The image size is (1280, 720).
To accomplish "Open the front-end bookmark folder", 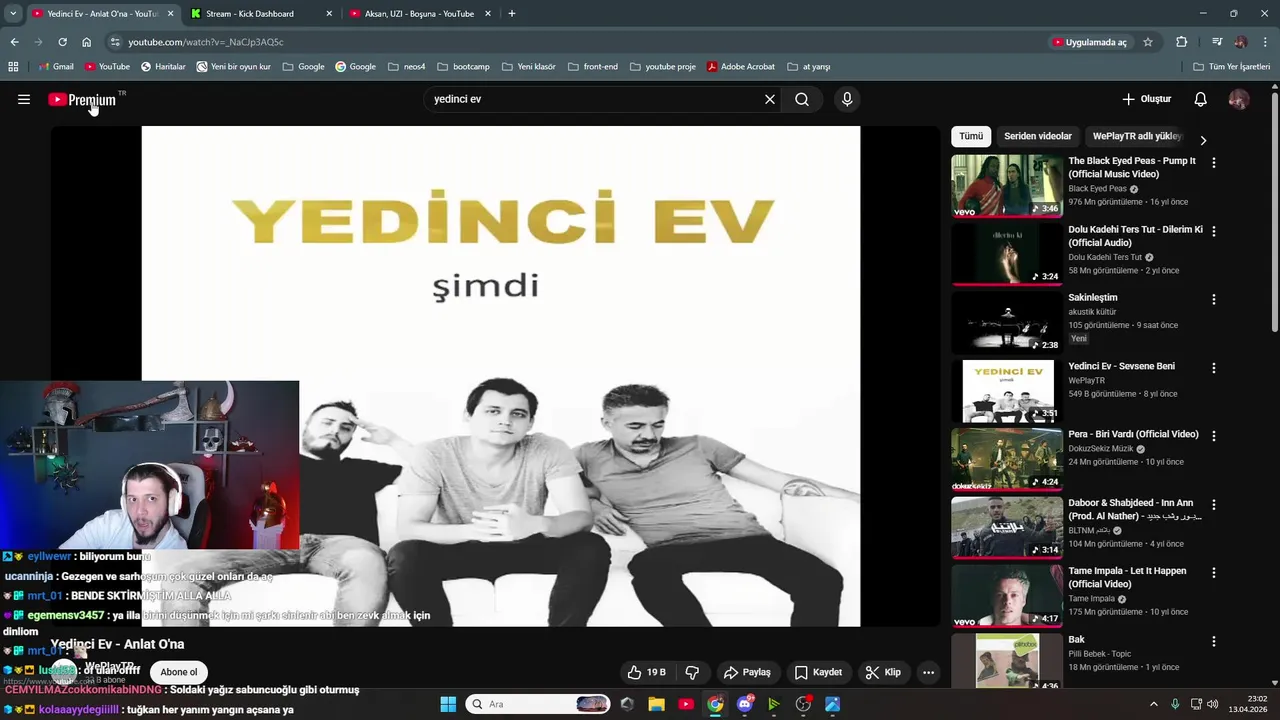I will click(592, 67).
